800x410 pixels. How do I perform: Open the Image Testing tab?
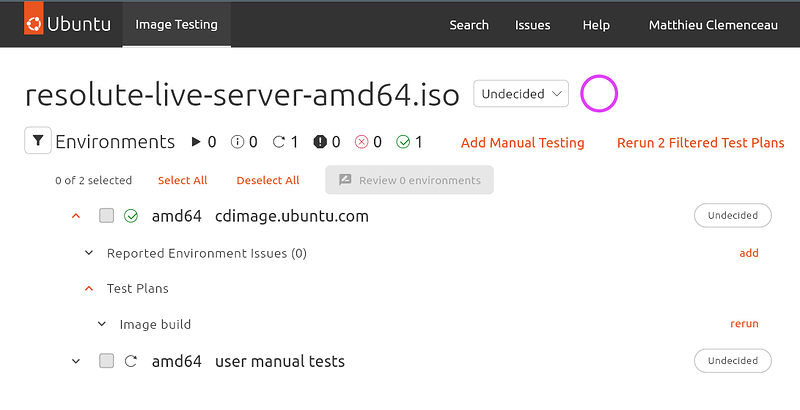(177, 24)
